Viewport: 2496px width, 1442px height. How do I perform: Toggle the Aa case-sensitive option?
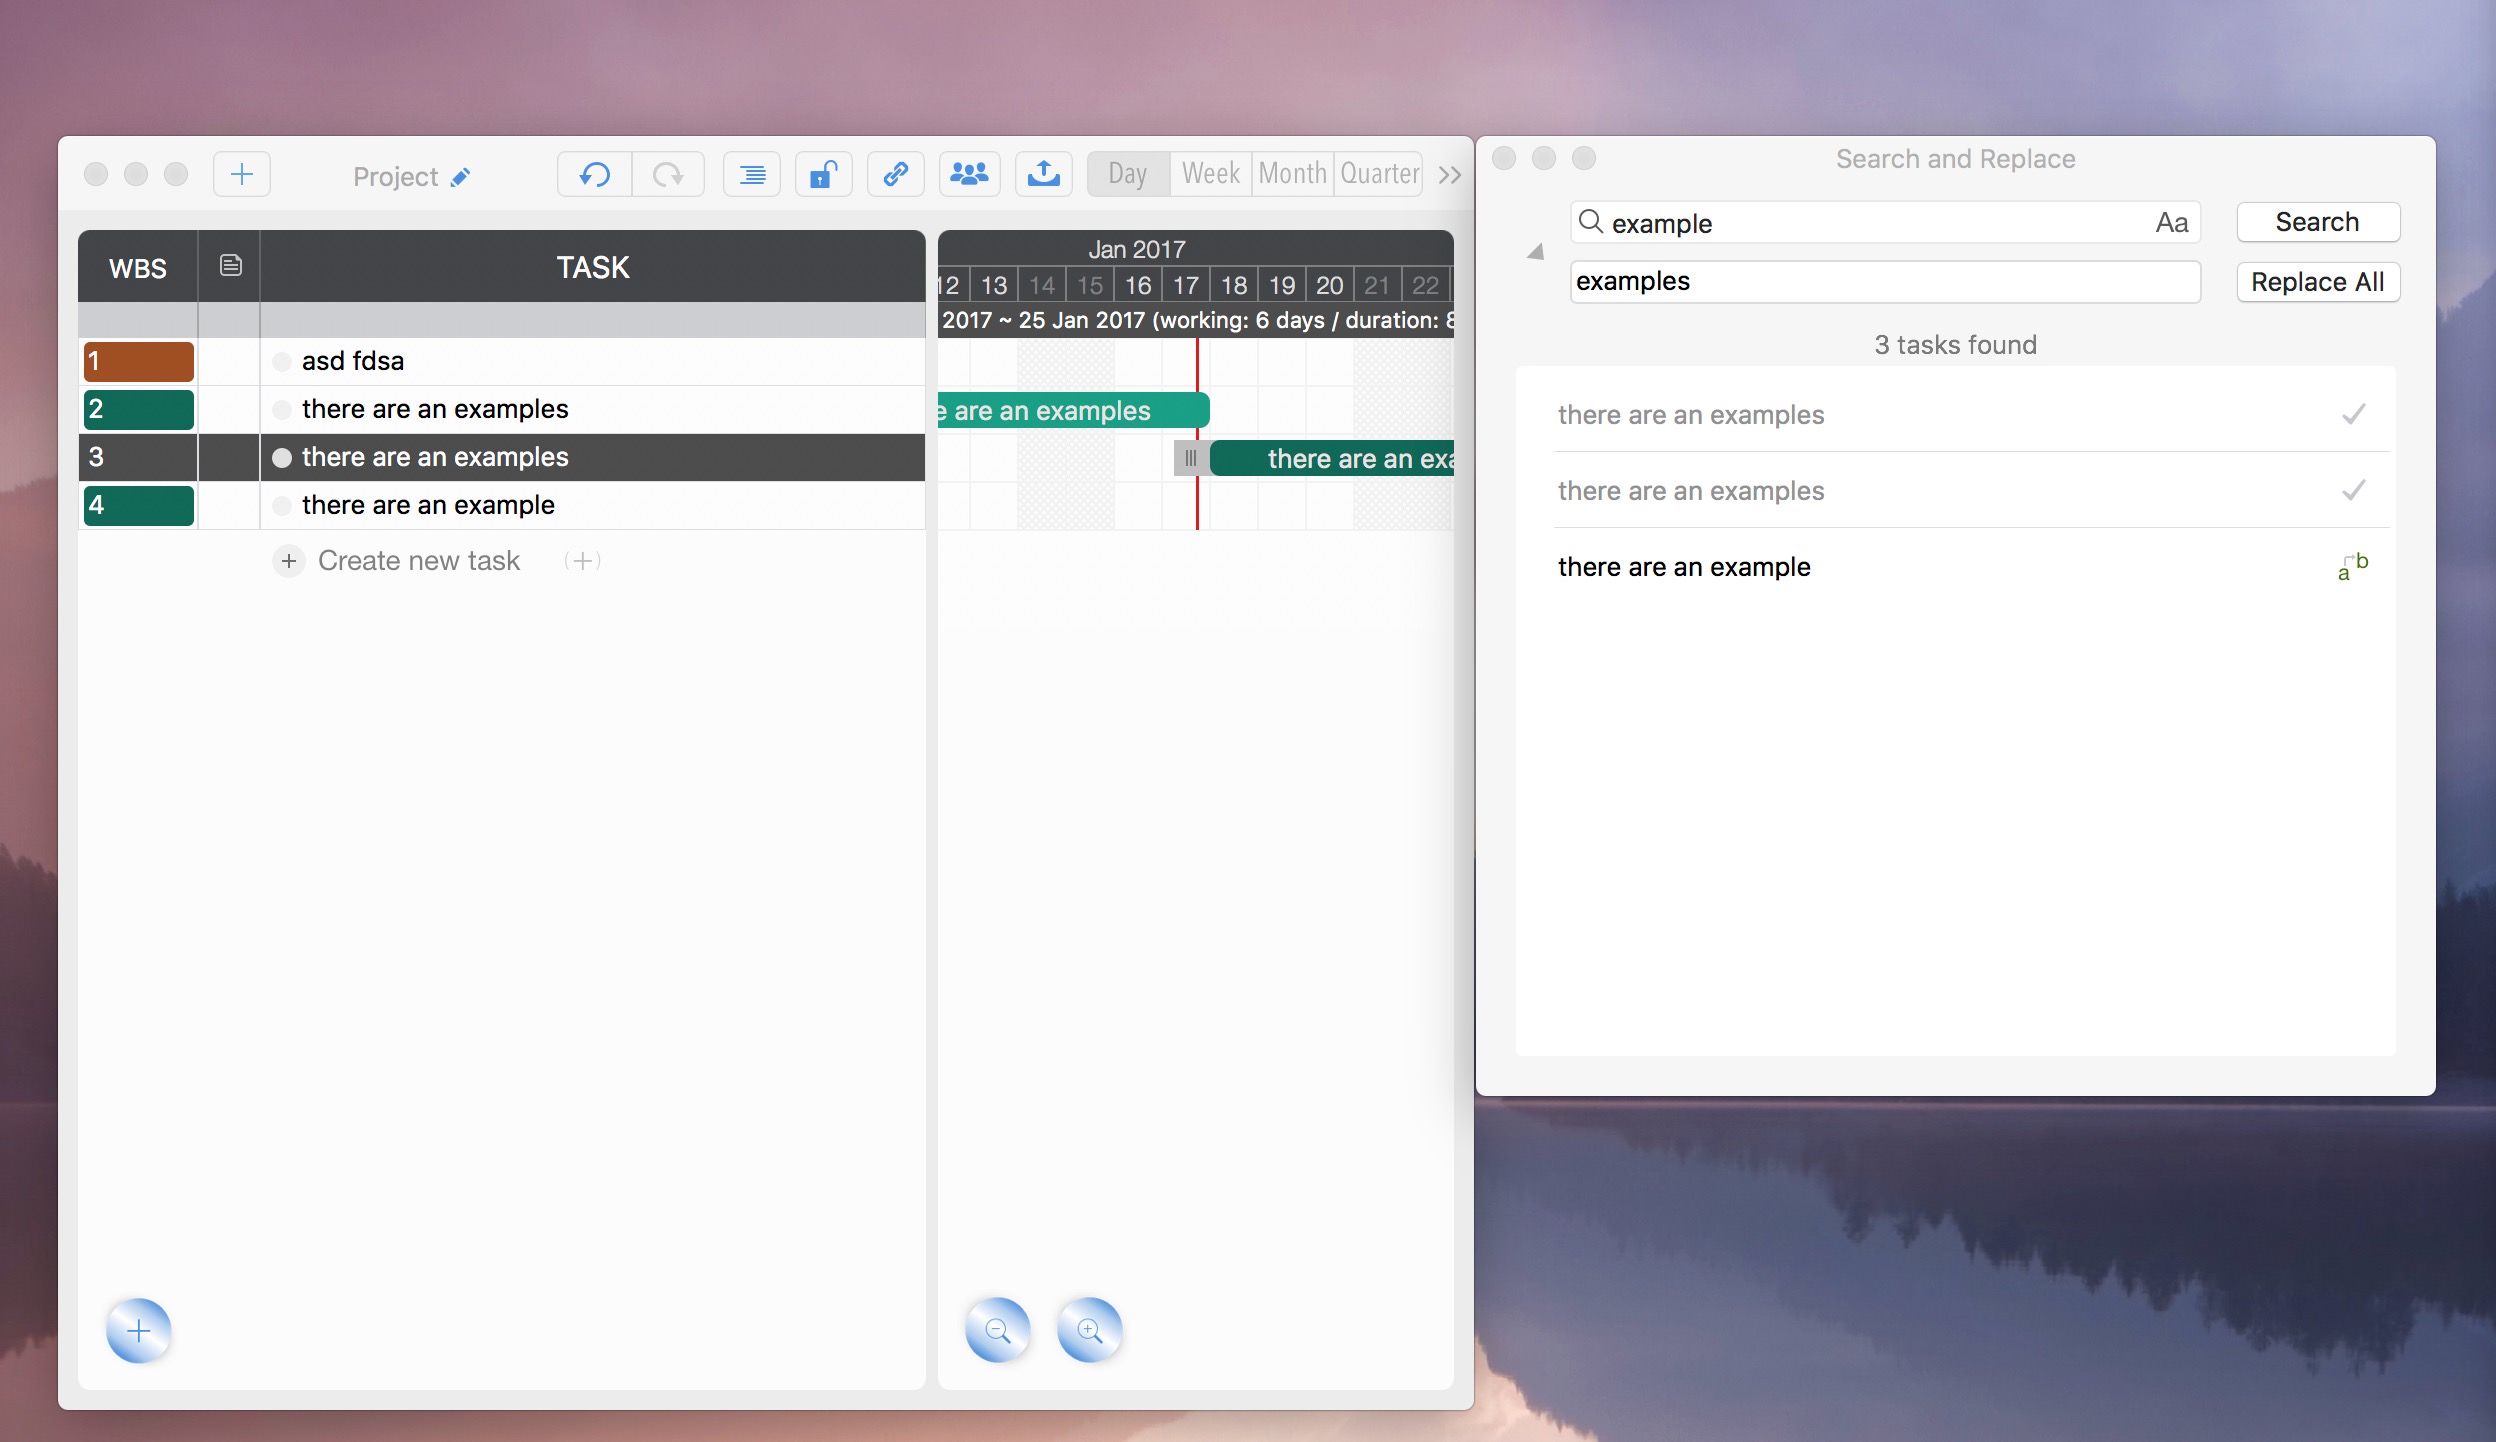point(2171,223)
